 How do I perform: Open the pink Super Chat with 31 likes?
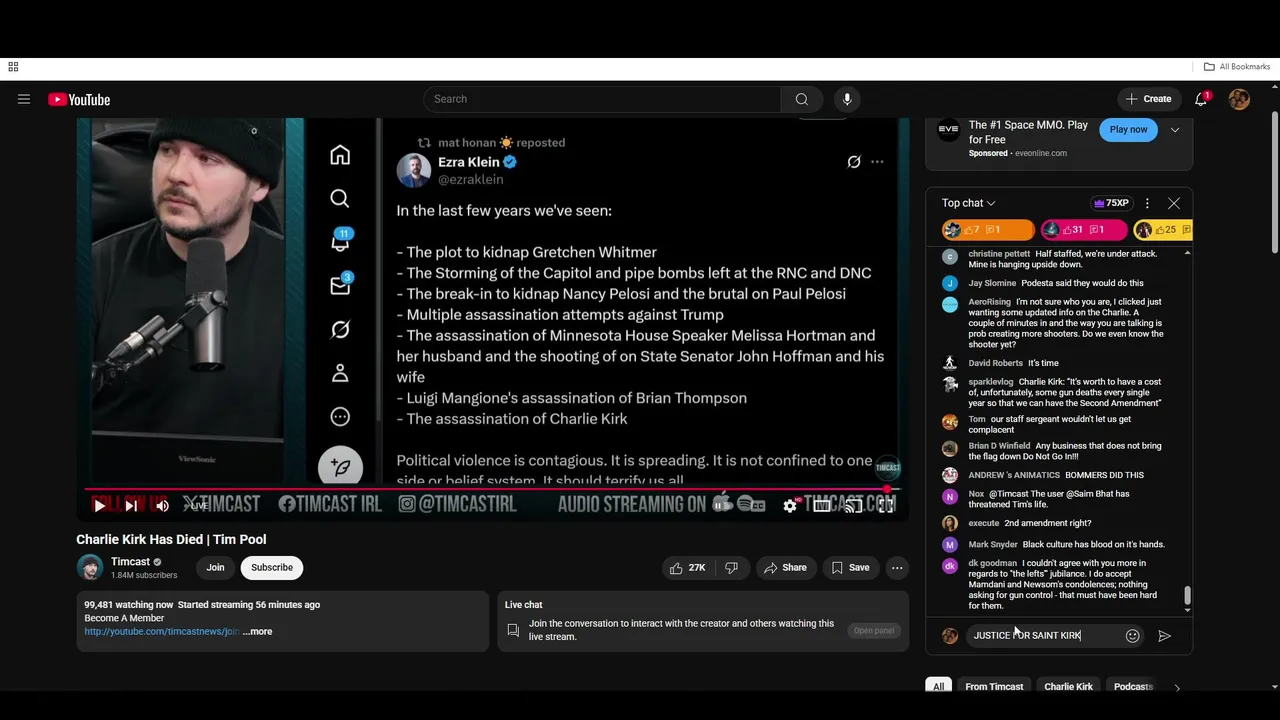click(x=1084, y=230)
